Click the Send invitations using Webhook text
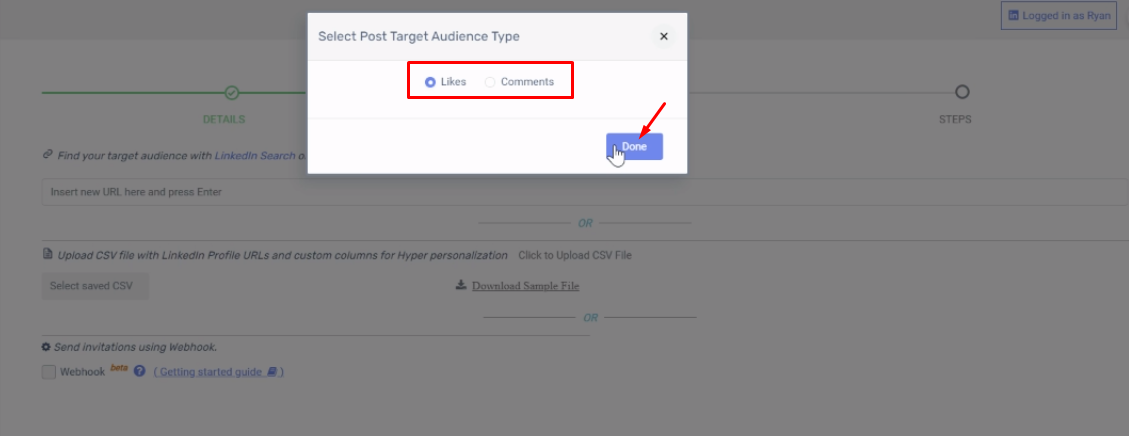 pyautogui.click(x=135, y=347)
